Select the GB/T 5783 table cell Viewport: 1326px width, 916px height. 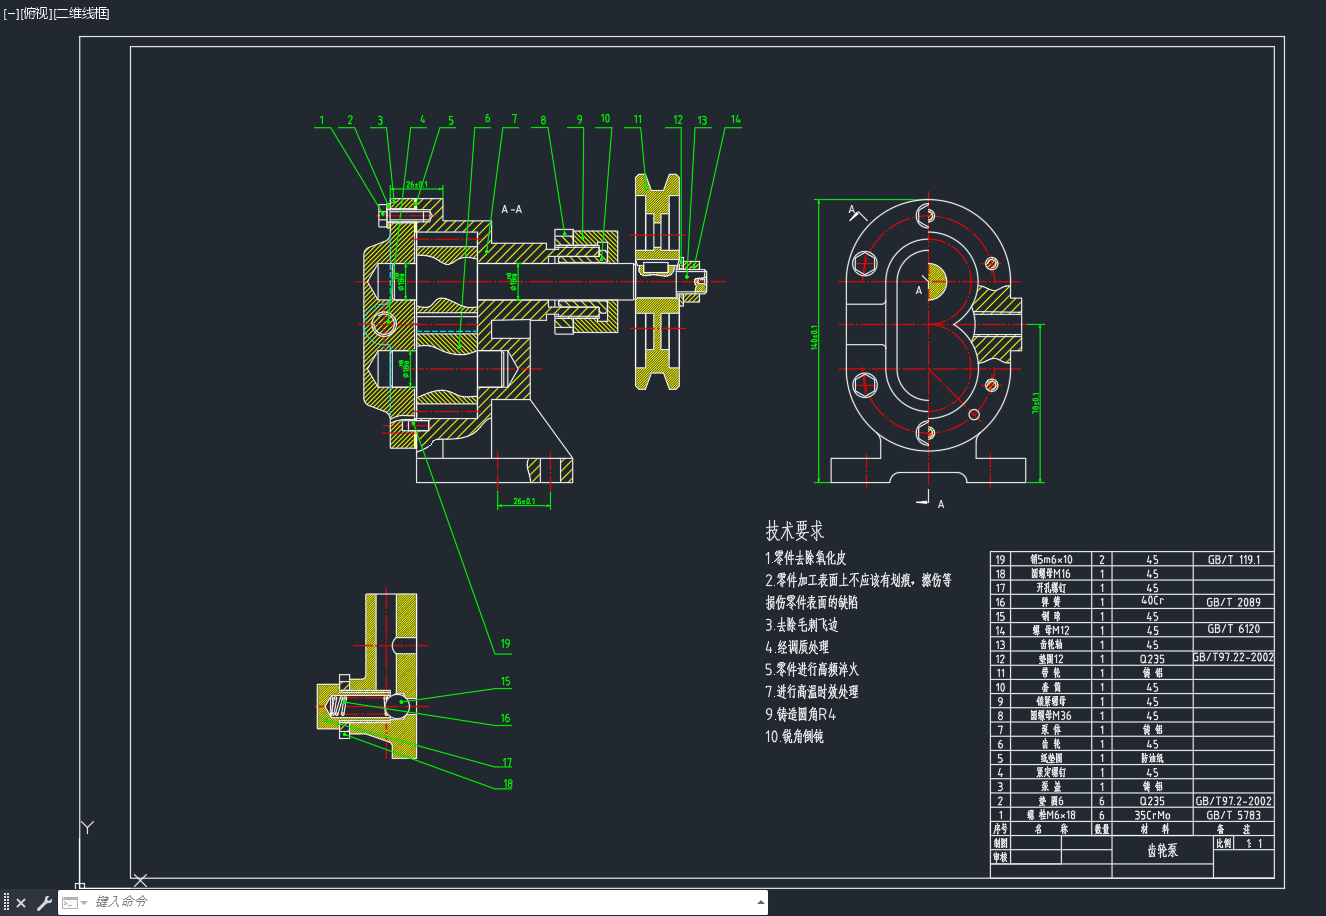pyautogui.click(x=1233, y=815)
